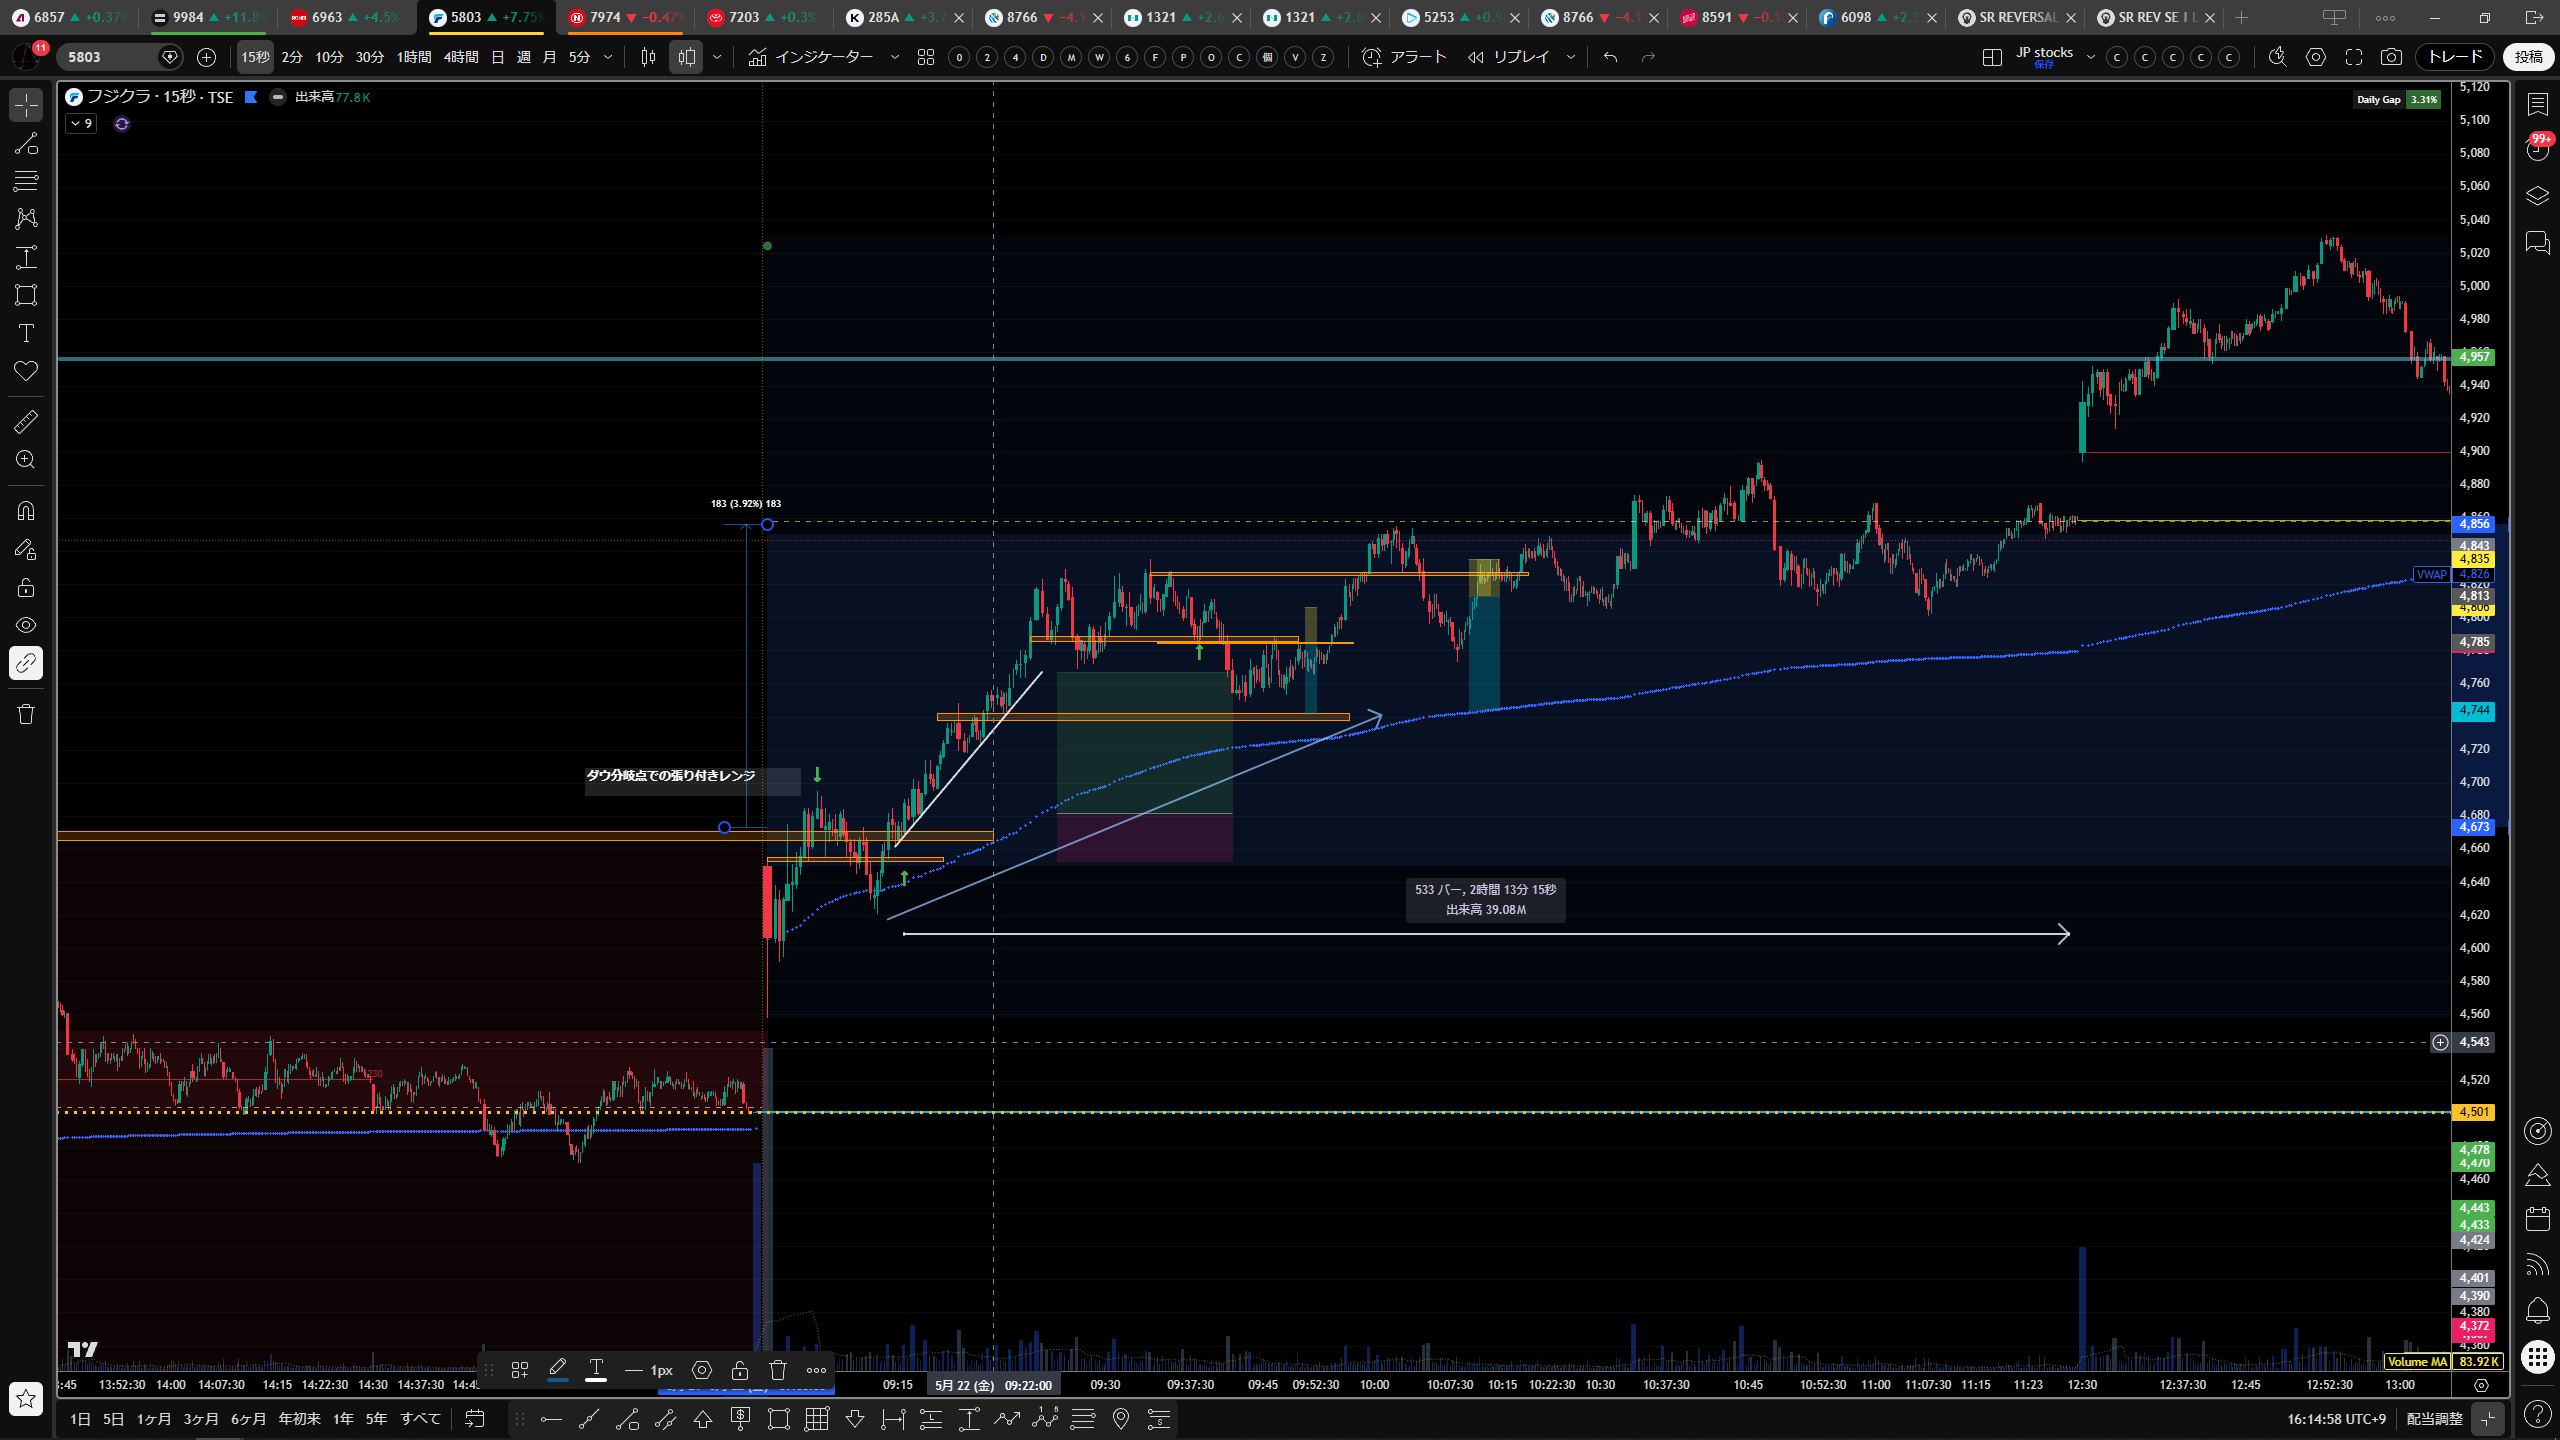Expand the collapsed 9 indicators legend
Screen dimensions: 2560x1440
coord(81,124)
